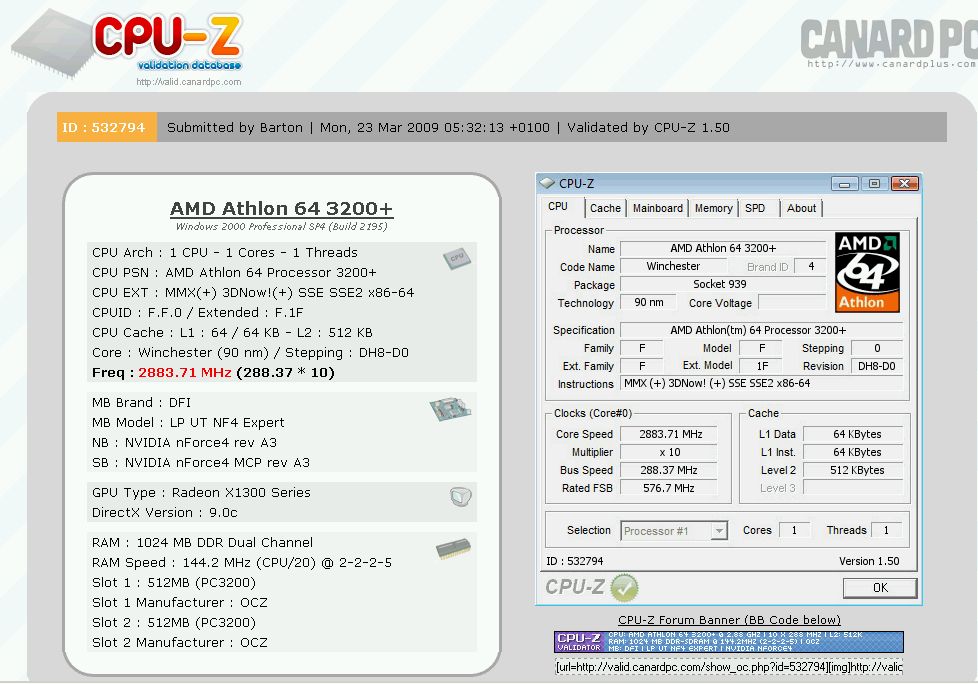Viewport: 978px width, 684px height.
Task: Open the About tab
Action: coord(801,208)
